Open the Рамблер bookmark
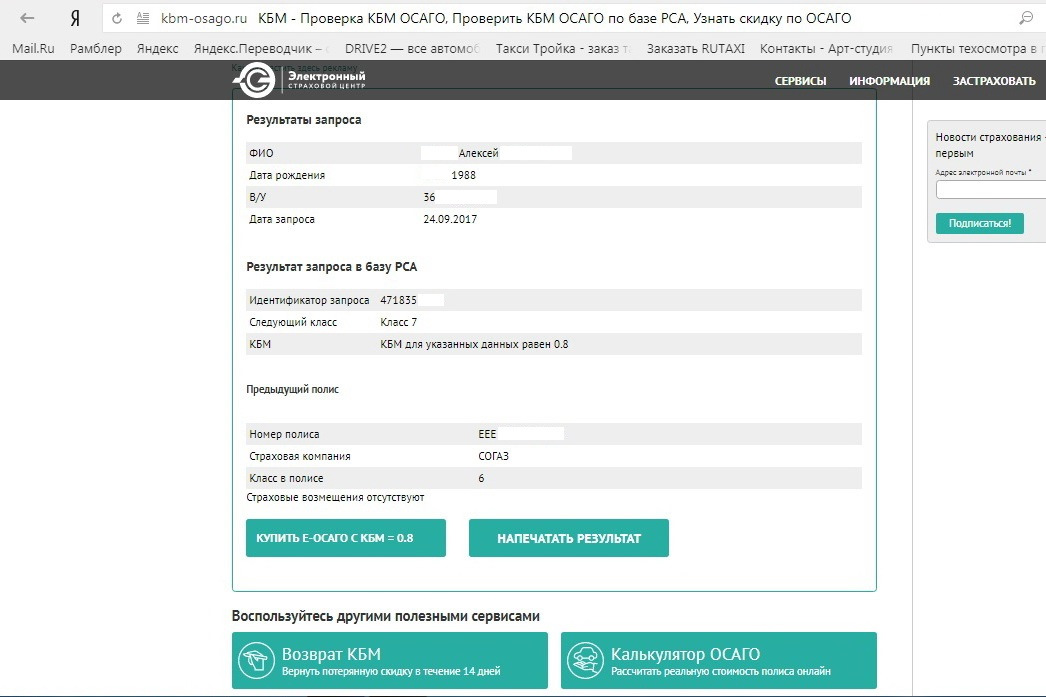This screenshot has width=1046, height=697. coord(96,49)
